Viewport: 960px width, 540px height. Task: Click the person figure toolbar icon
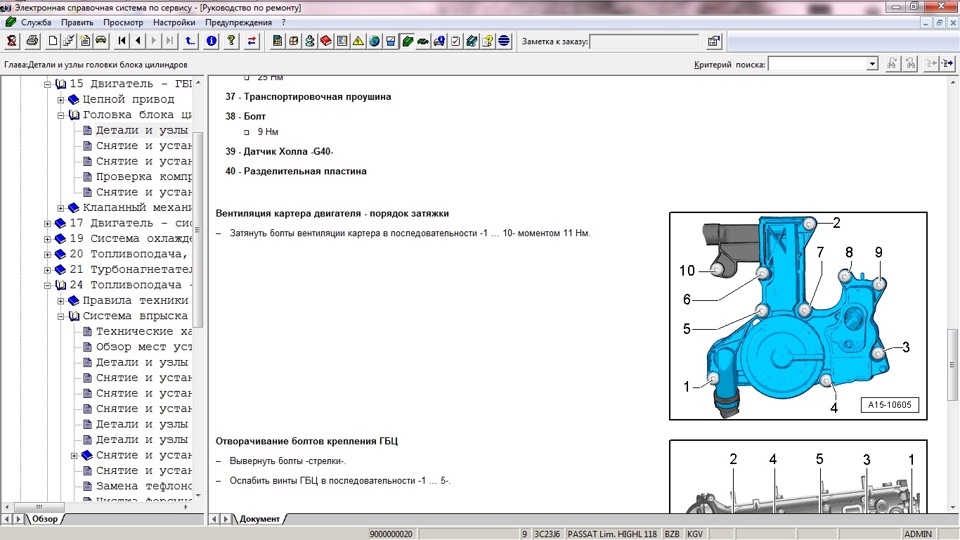(x=310, y=41)
